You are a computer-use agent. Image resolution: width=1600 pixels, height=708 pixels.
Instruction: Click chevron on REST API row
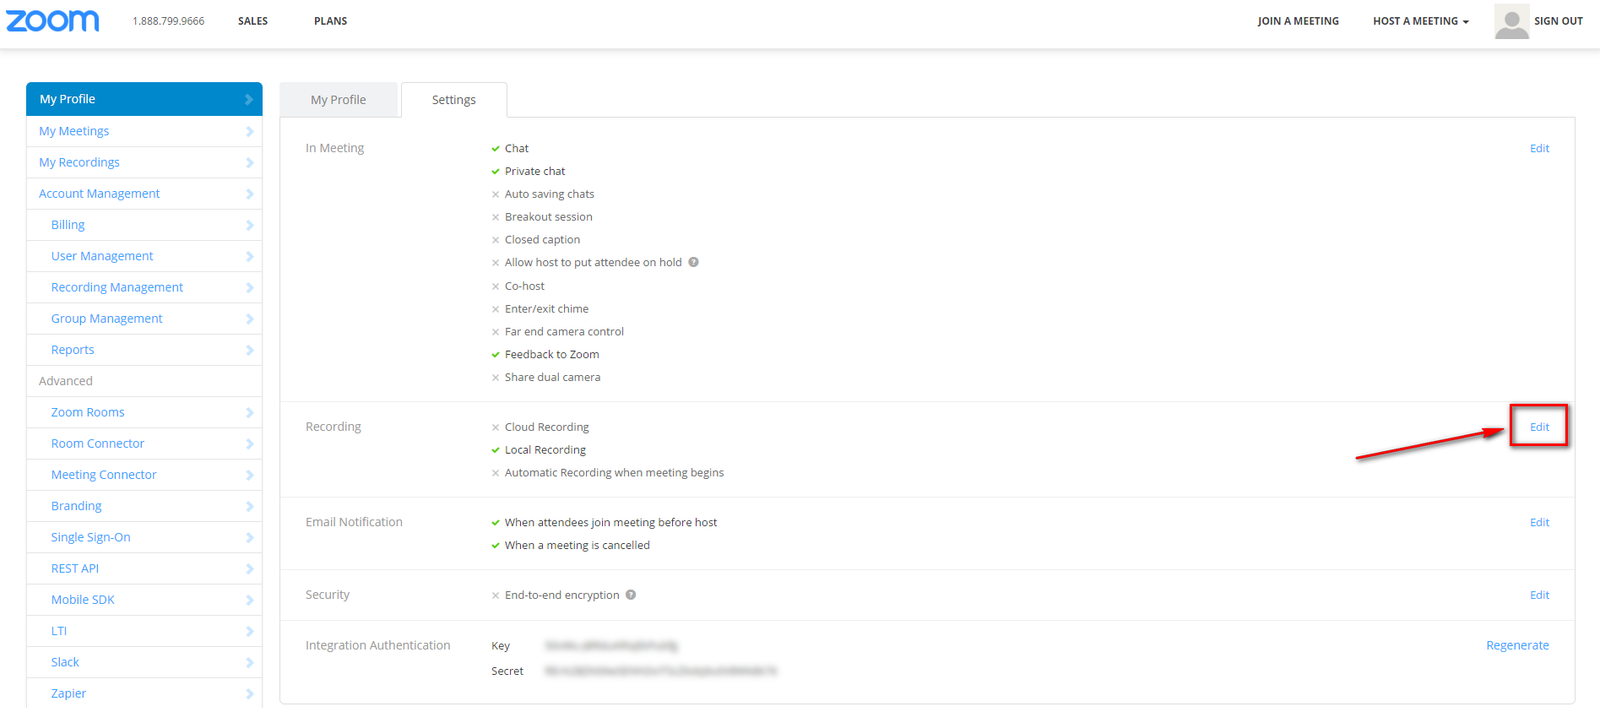point(249,568)
